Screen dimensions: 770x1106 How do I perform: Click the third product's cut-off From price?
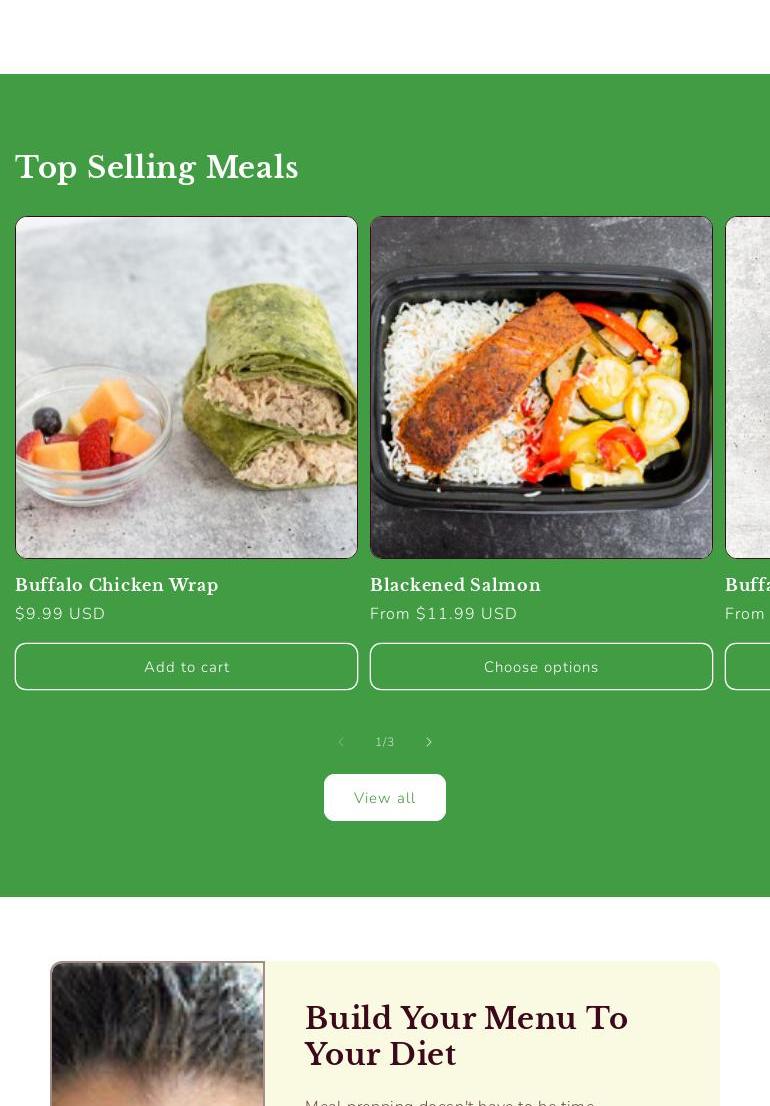pos(746,614)
